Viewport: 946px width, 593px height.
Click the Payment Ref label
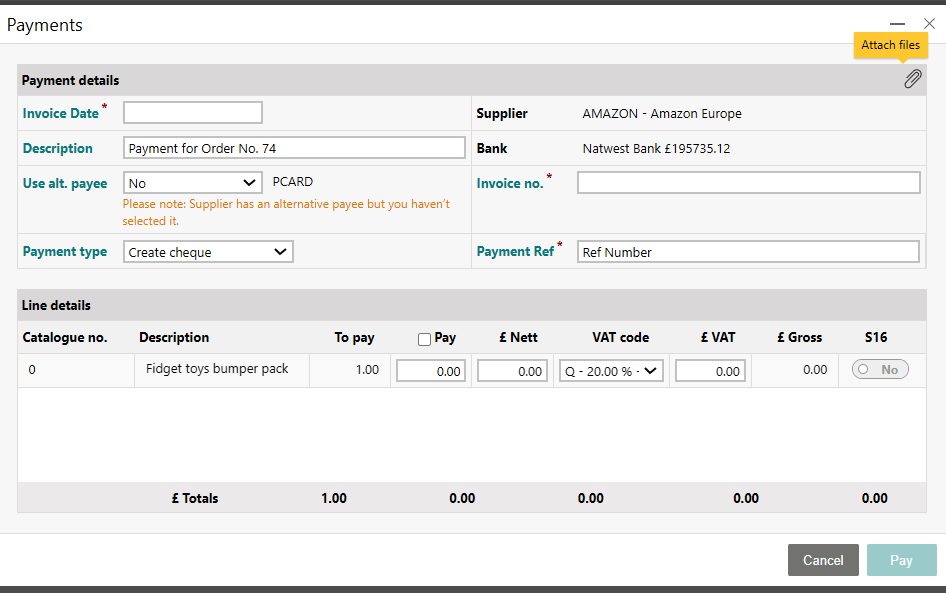515,252
